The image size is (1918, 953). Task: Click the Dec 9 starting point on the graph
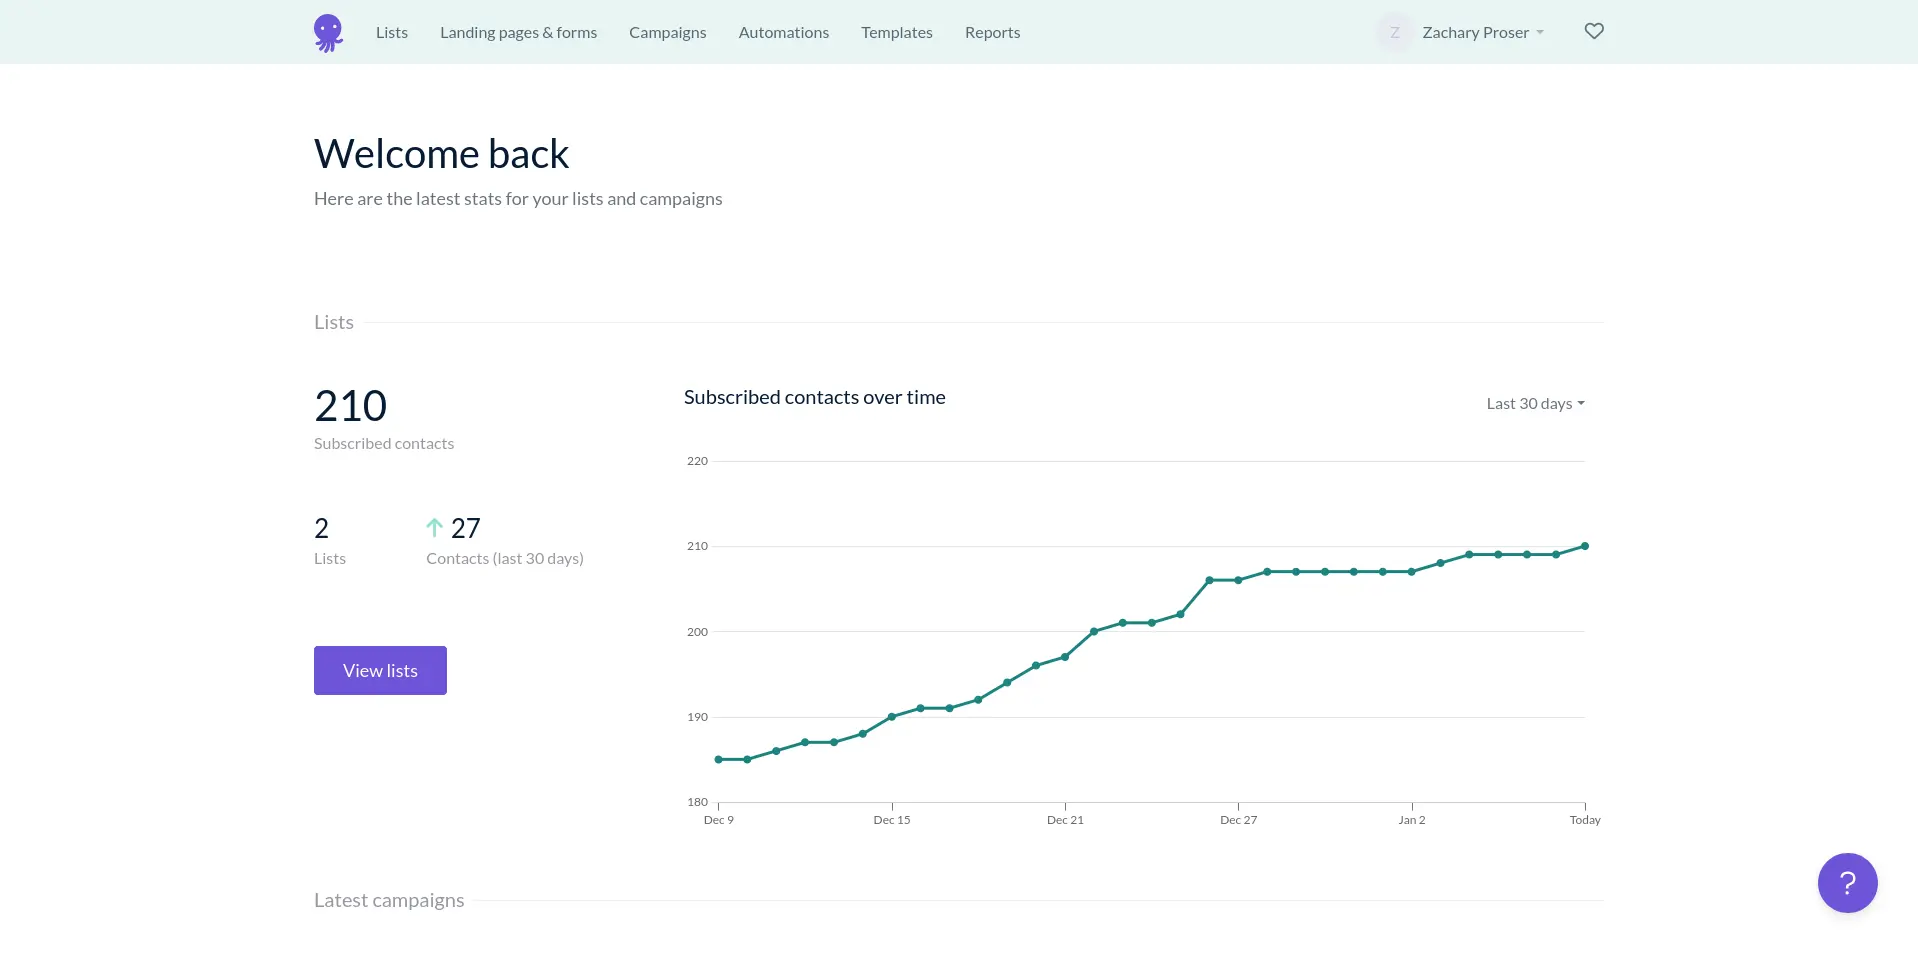pos(718,760)
